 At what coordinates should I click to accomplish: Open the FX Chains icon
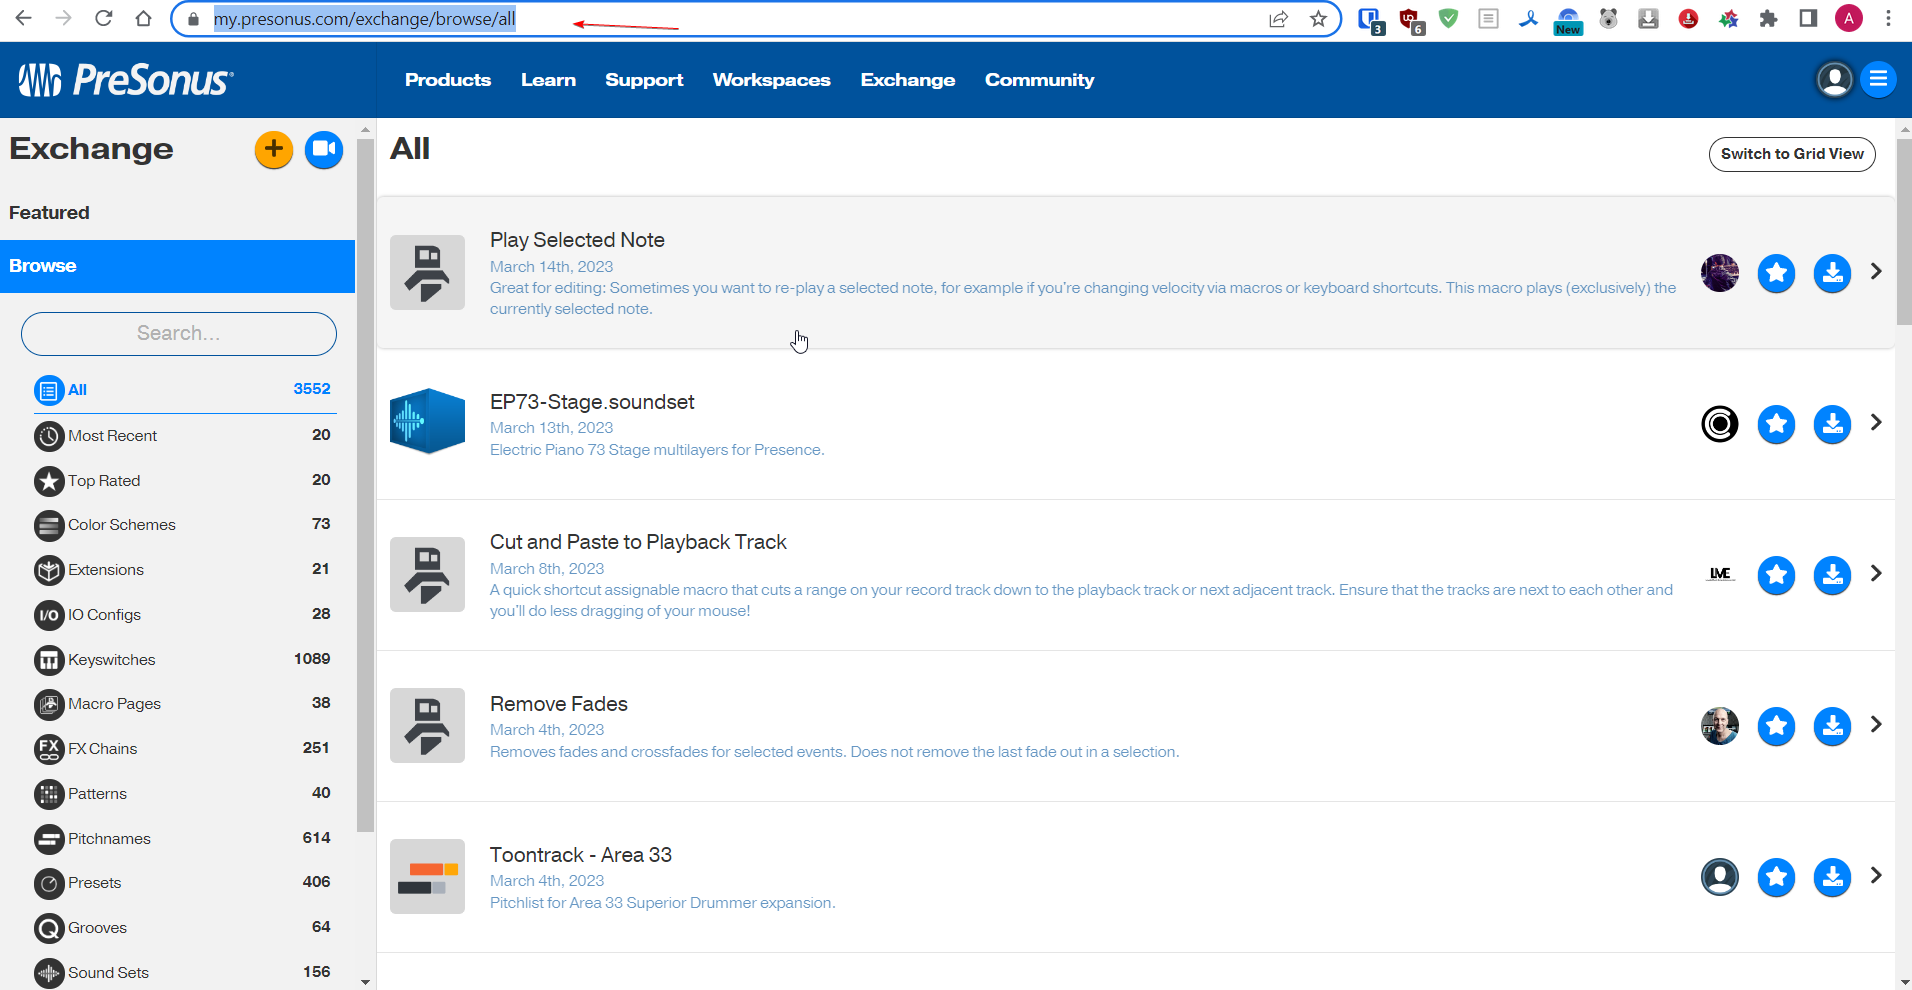(x=49, y=749)
